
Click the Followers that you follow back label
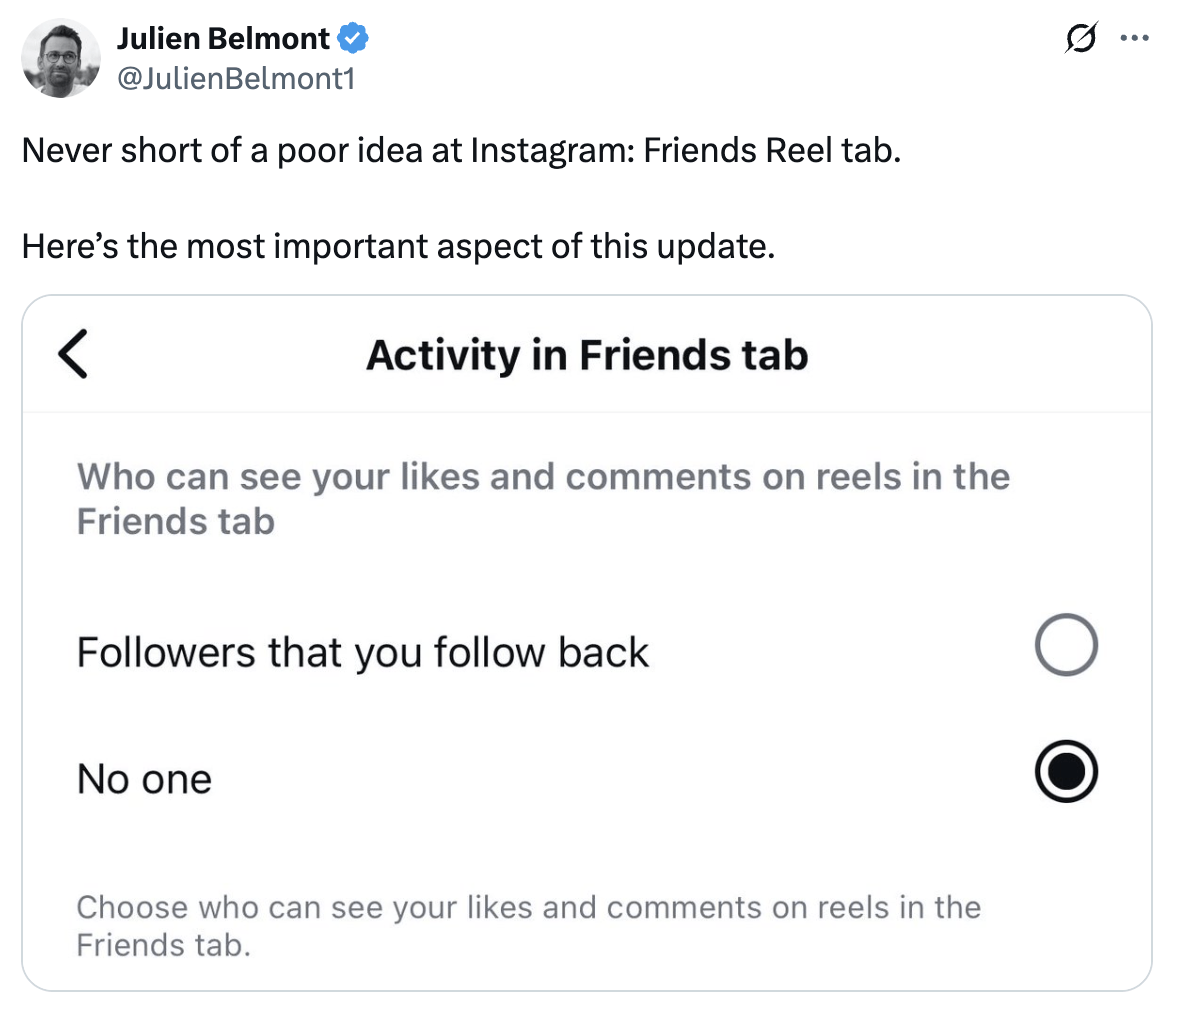[x=362, y=652]
